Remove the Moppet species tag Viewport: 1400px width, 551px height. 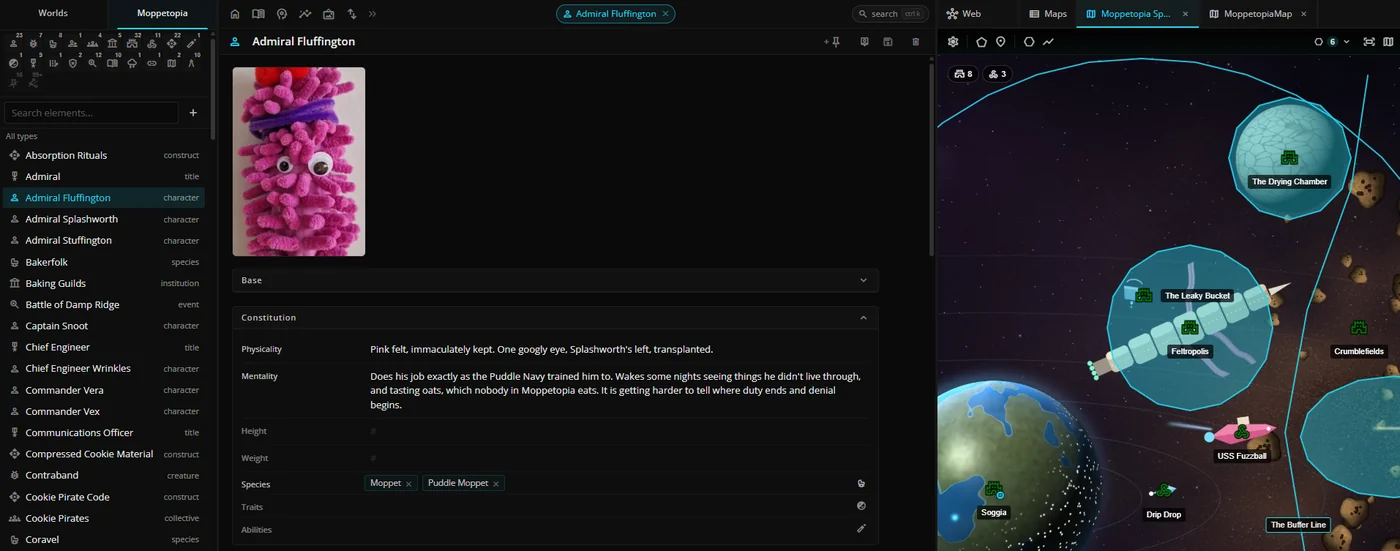click(408, 484)
